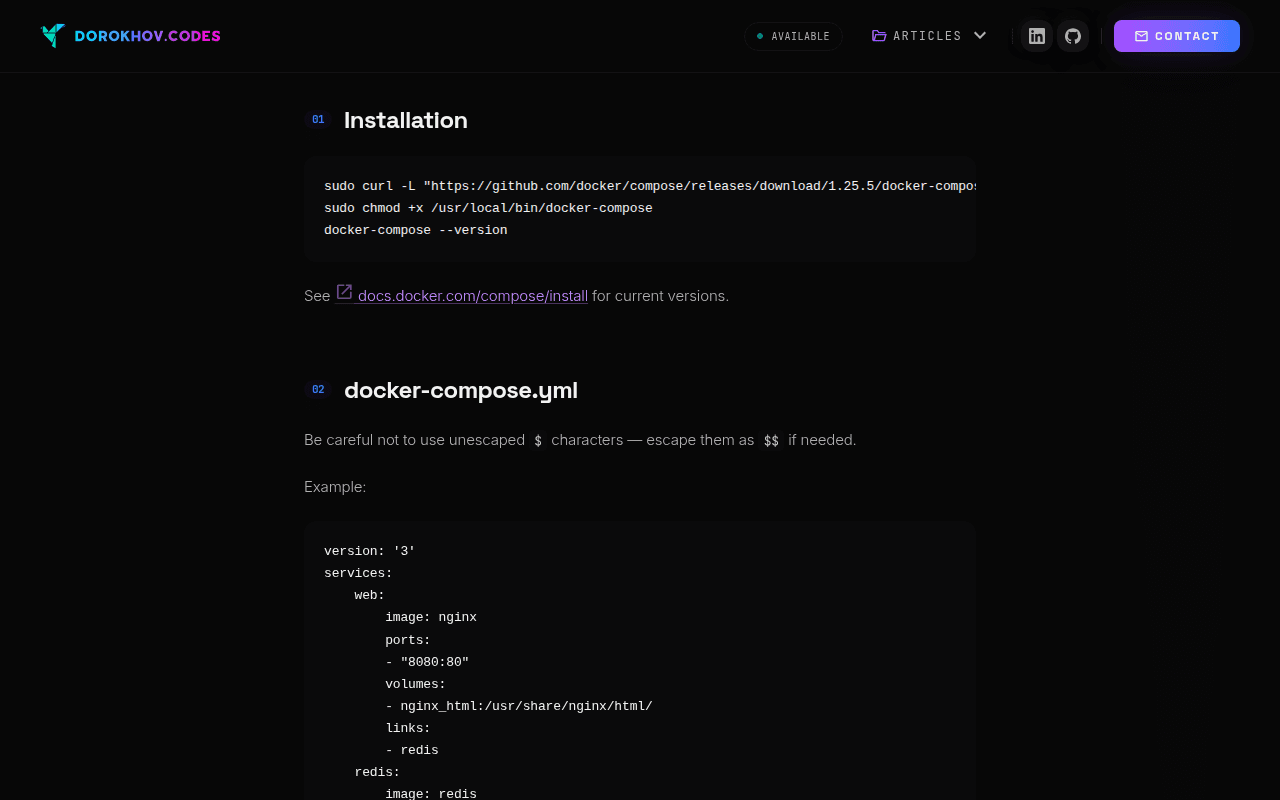The width and height of the screenshot is (1280, 800).
Task: Click the envelope icon in Contact button
Action: click(1141, 36)
